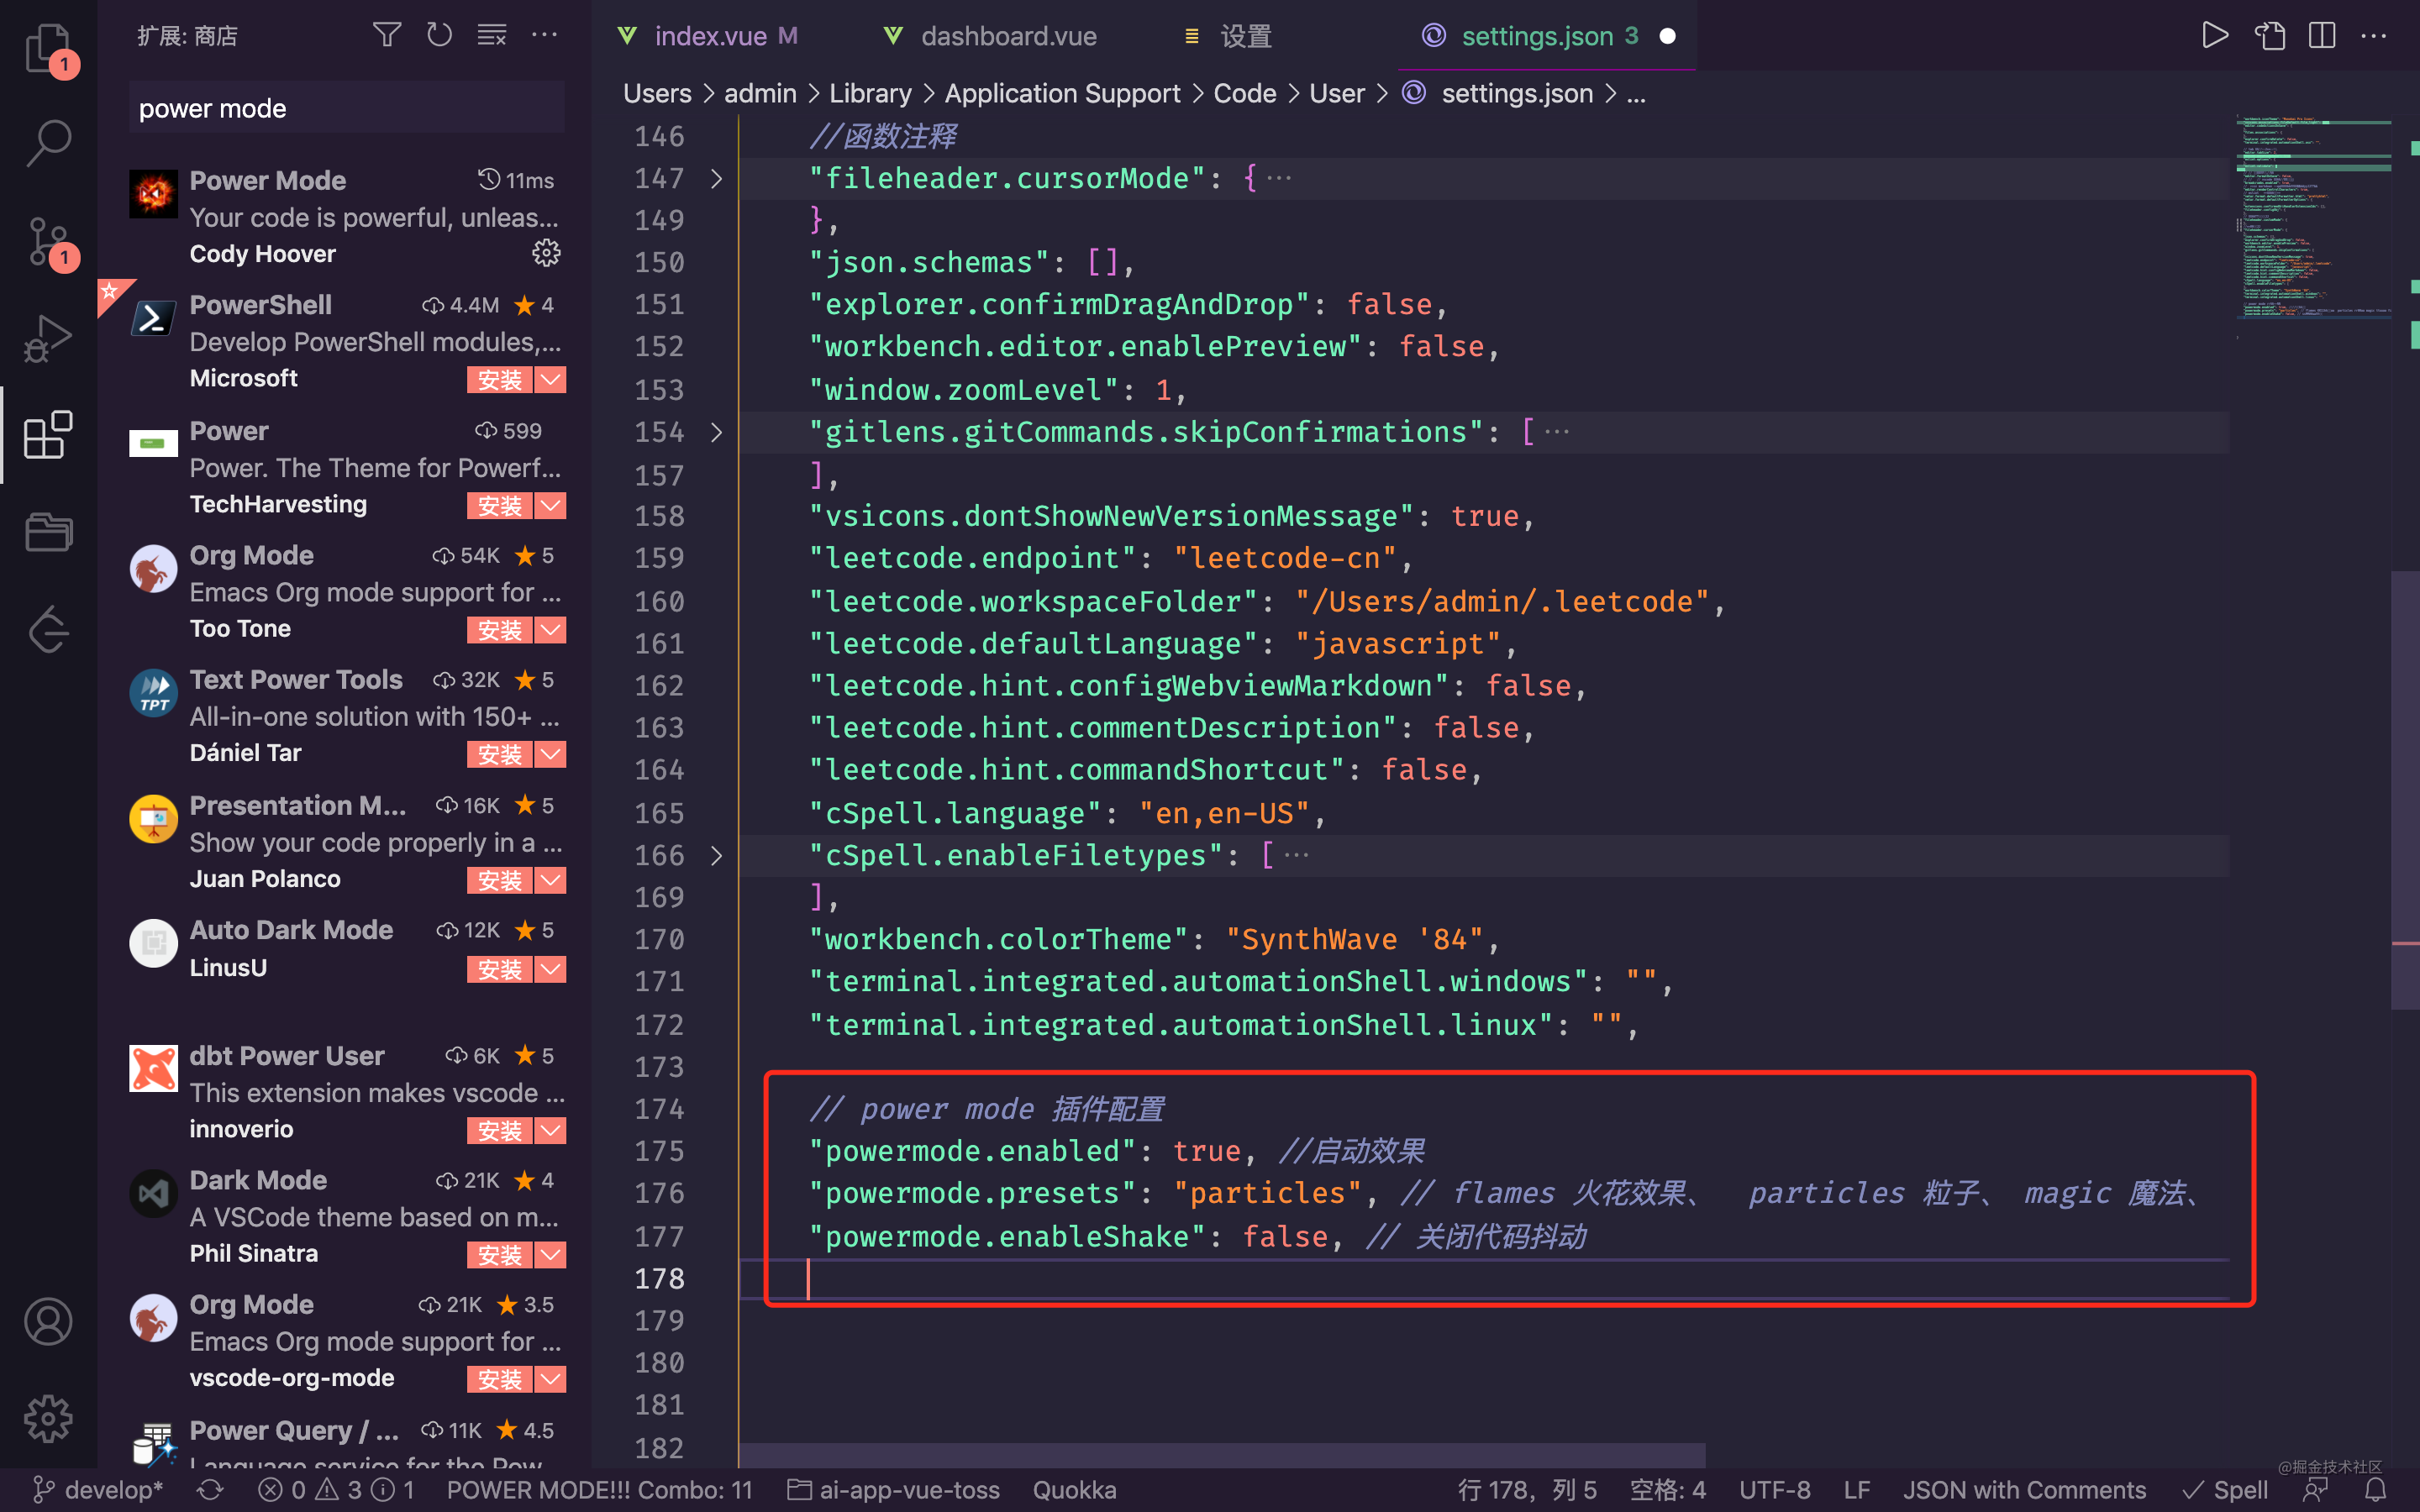The width and height of the screenshot is (2420, 1512).
Task: Open the Accounts icon in activity bar
Action: (47, 1320)
